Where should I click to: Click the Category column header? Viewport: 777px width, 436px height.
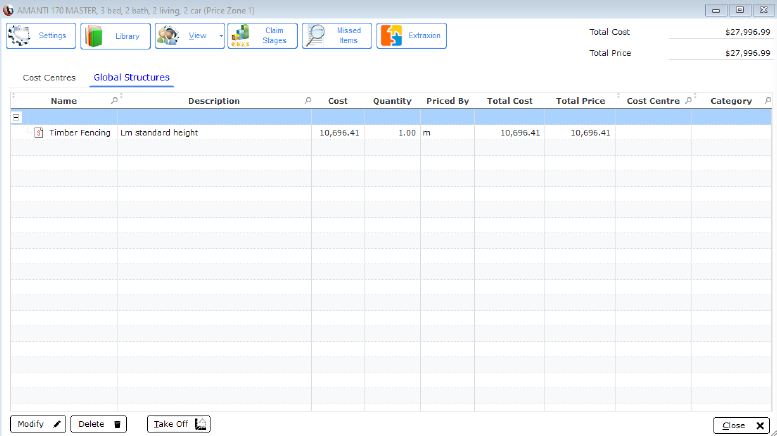[x=731, y=101]
